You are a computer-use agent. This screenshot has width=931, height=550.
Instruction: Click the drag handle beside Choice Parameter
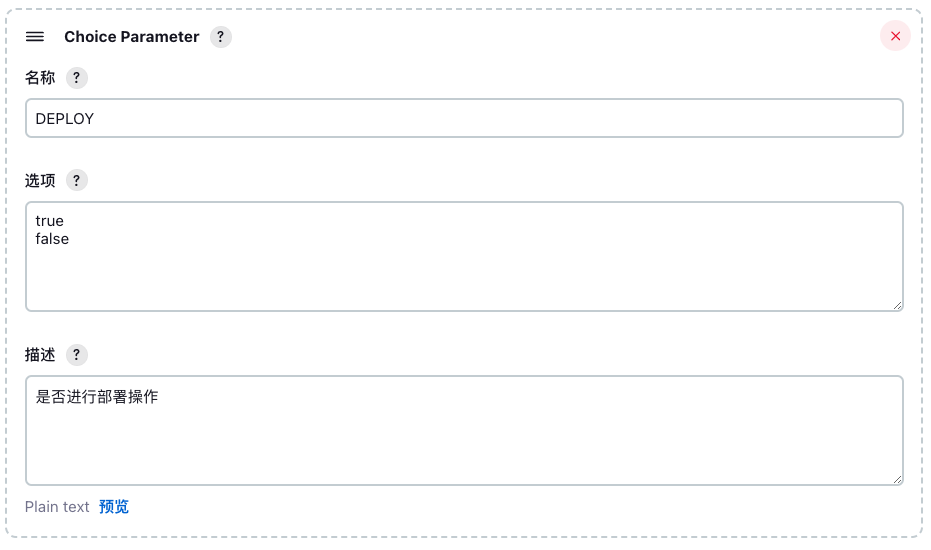pos(35,37)
